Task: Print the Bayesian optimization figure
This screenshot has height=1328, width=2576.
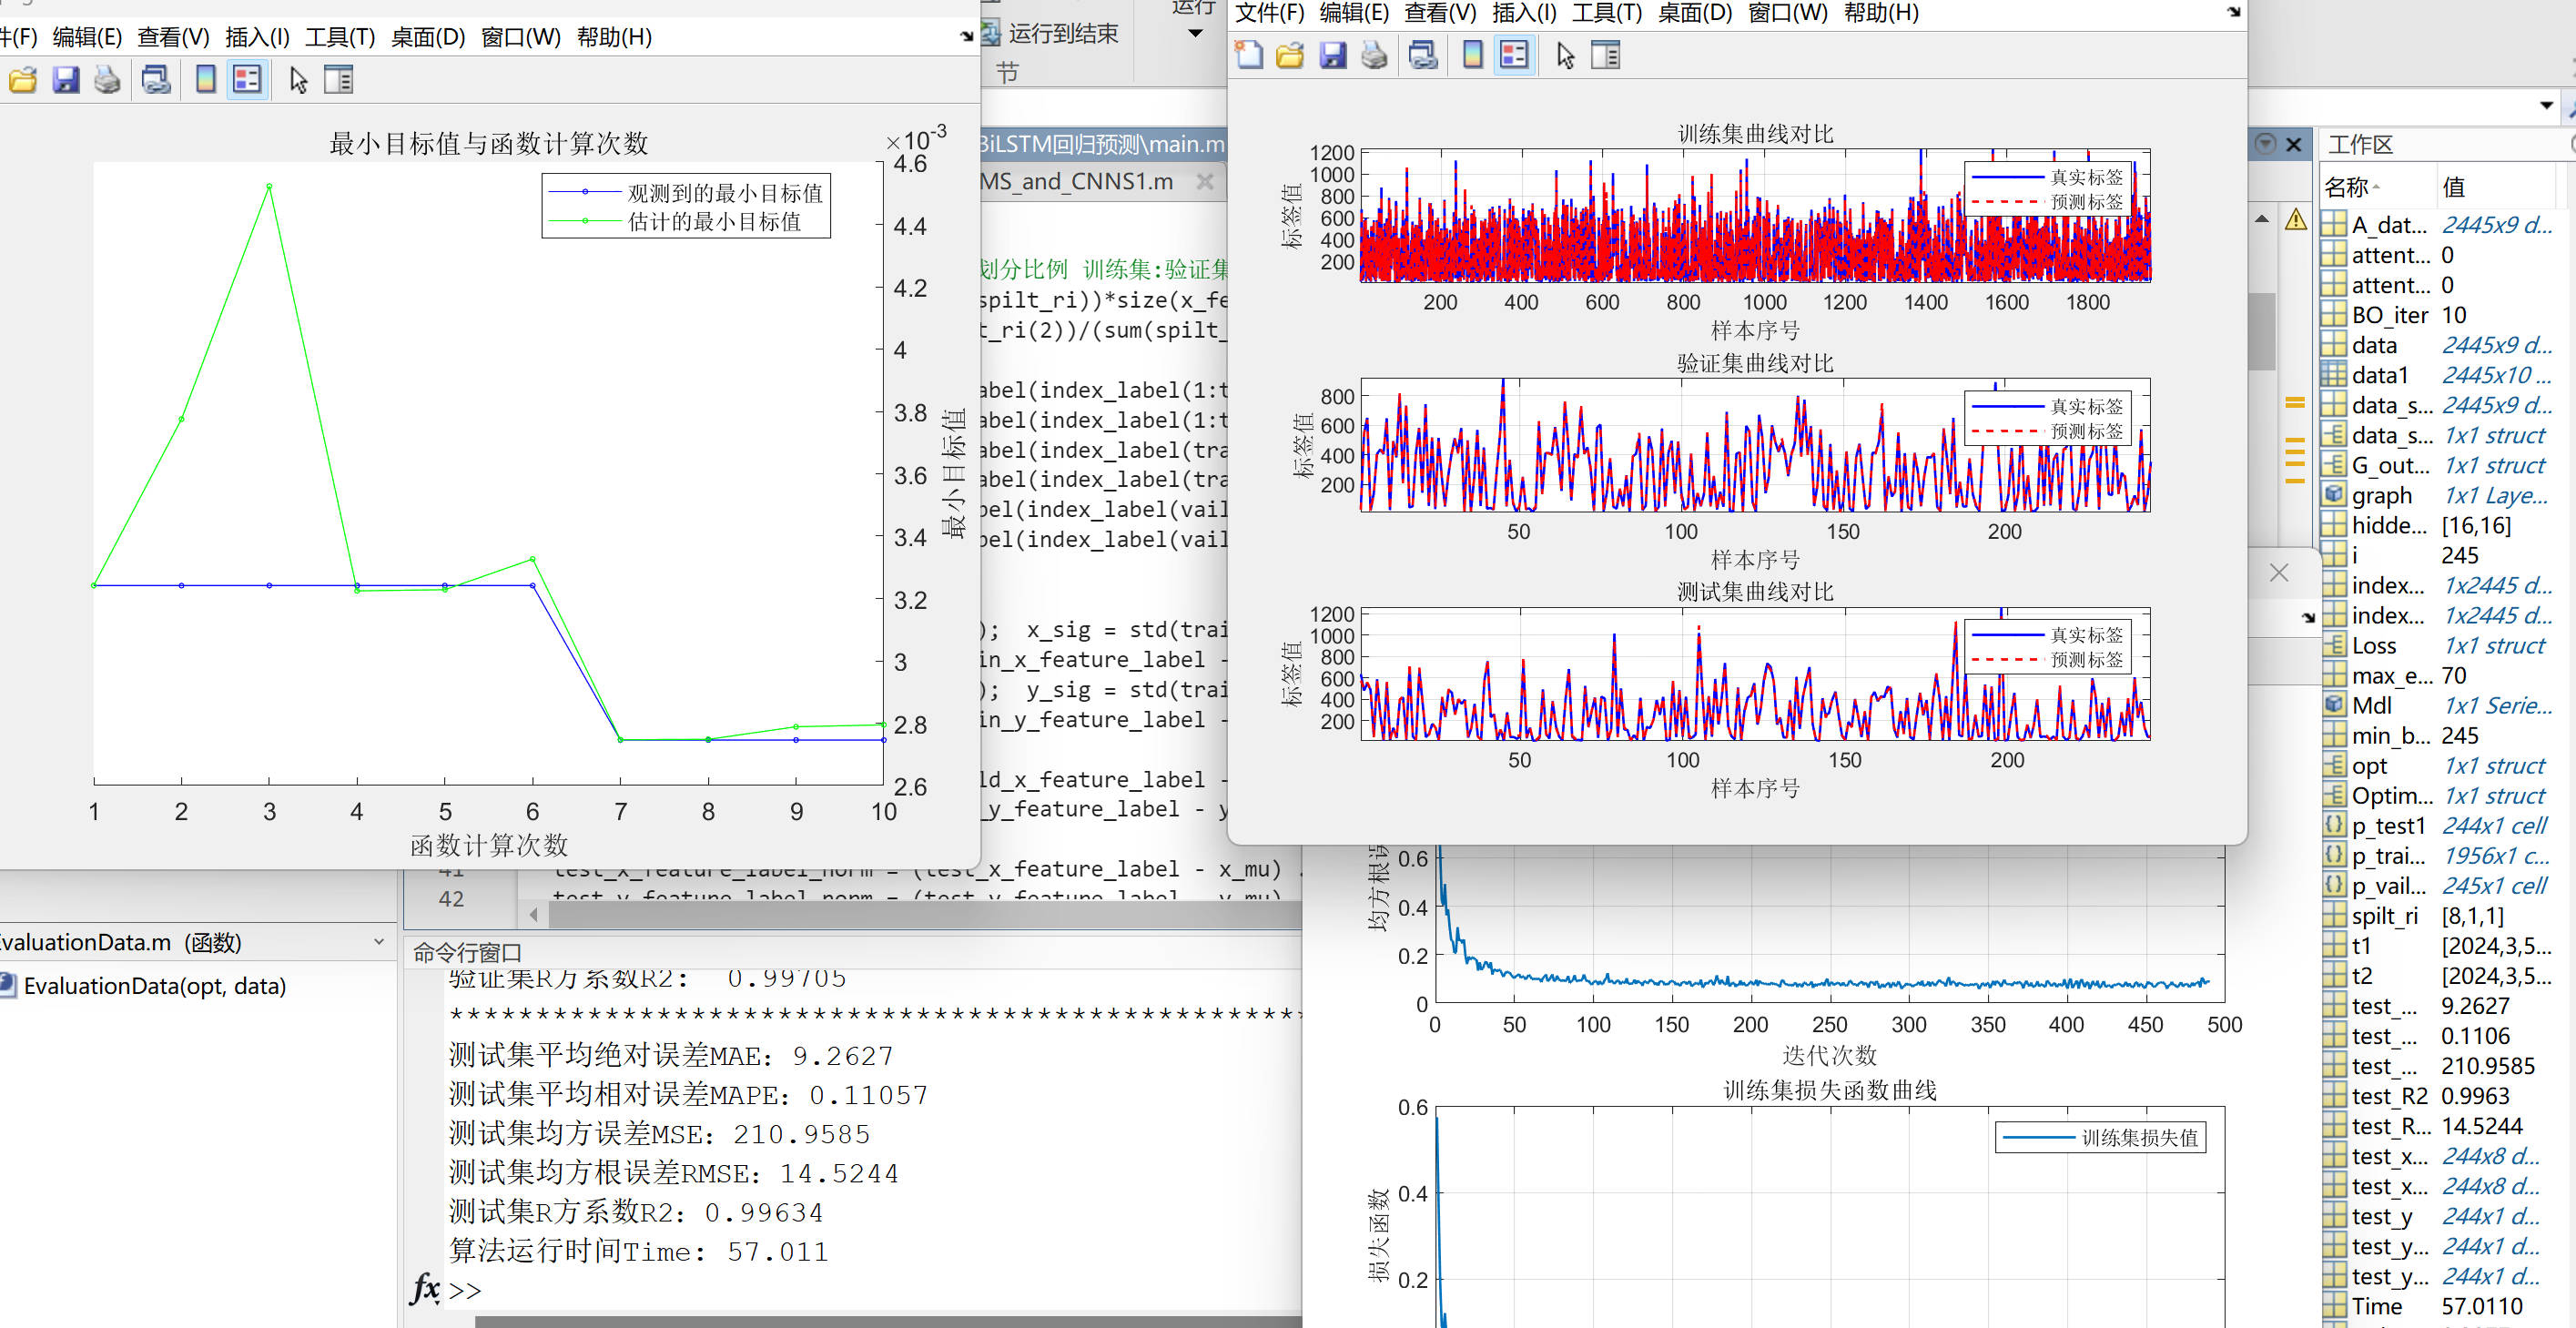Action: point(110,79)
